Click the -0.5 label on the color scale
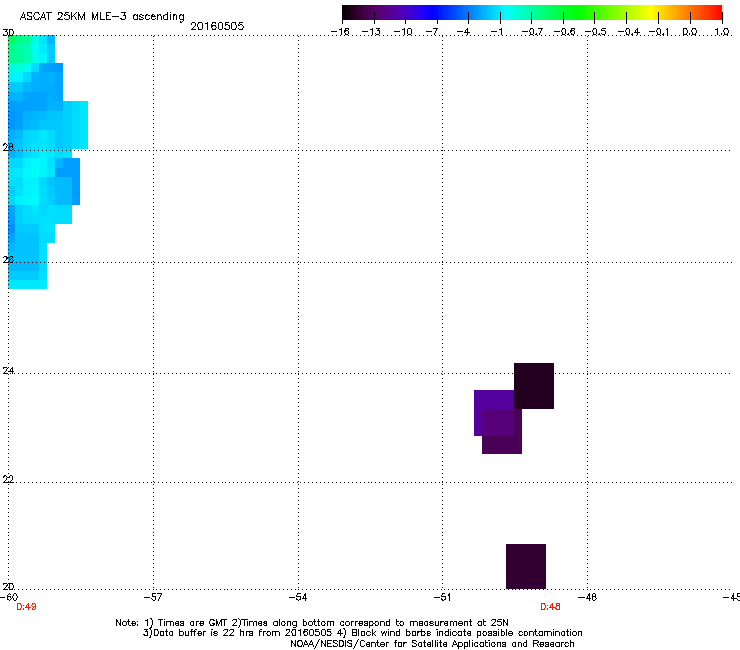 596,32
